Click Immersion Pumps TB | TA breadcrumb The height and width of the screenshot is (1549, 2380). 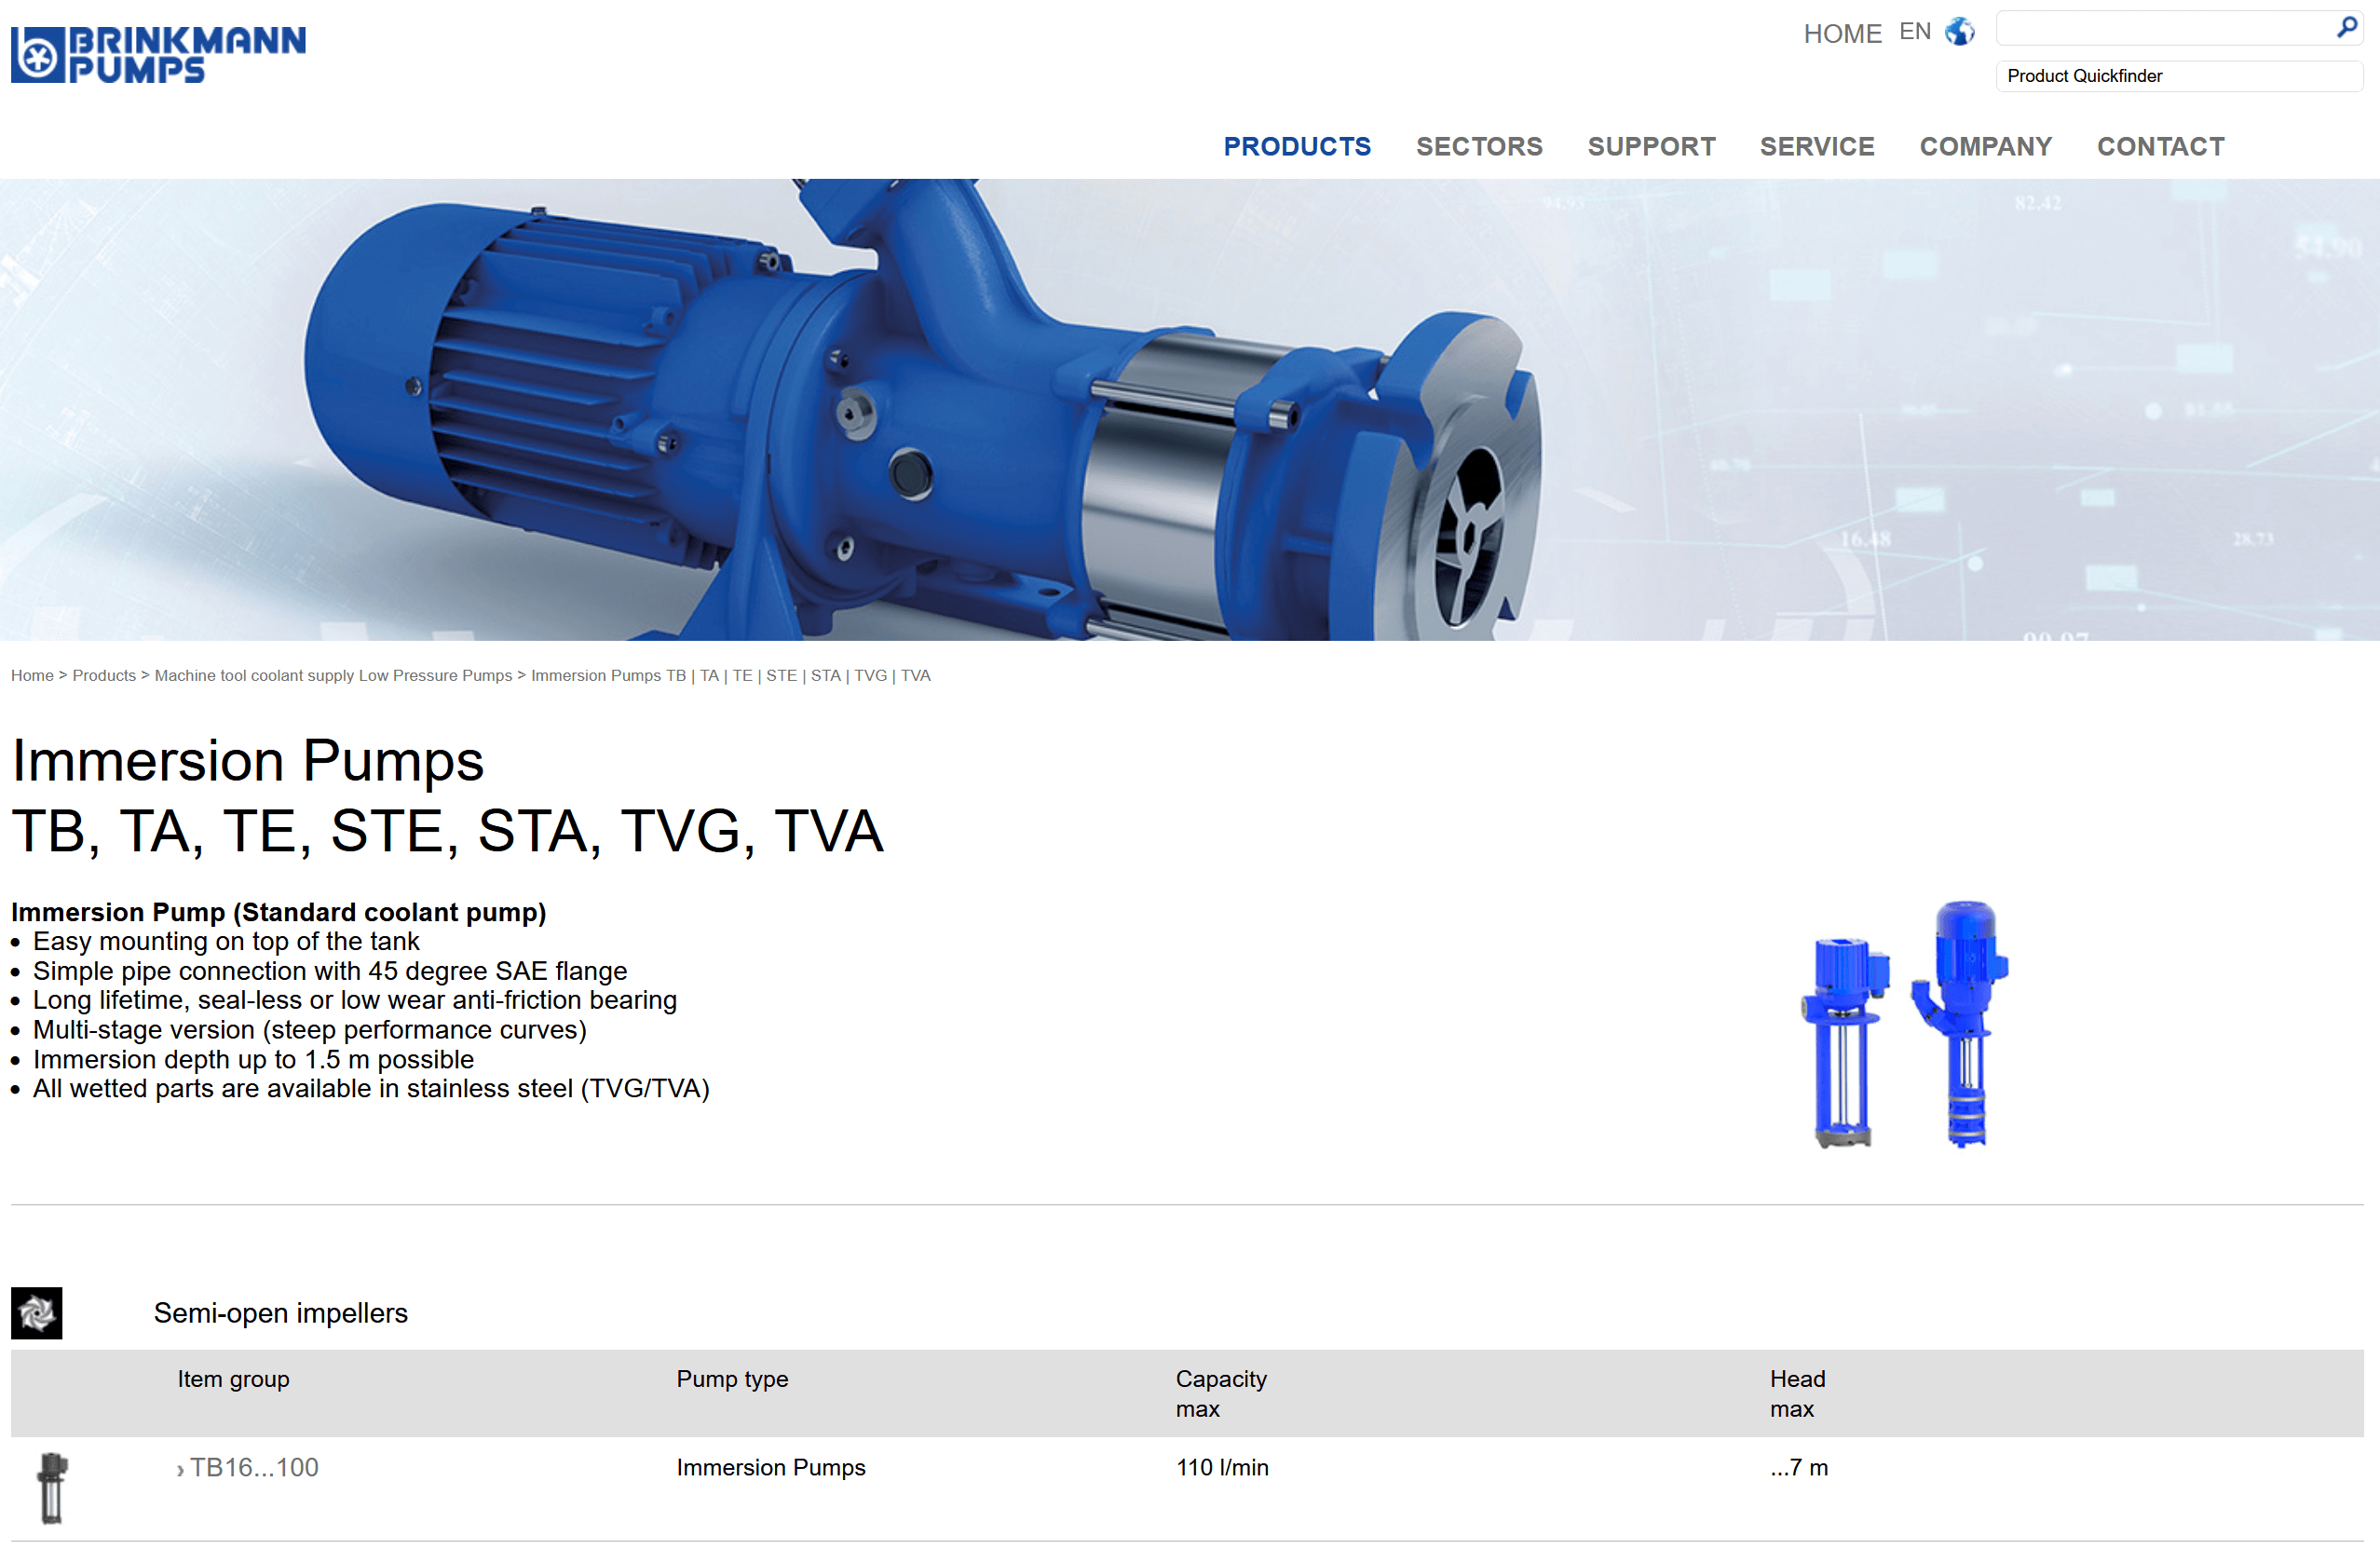point(730,676)
